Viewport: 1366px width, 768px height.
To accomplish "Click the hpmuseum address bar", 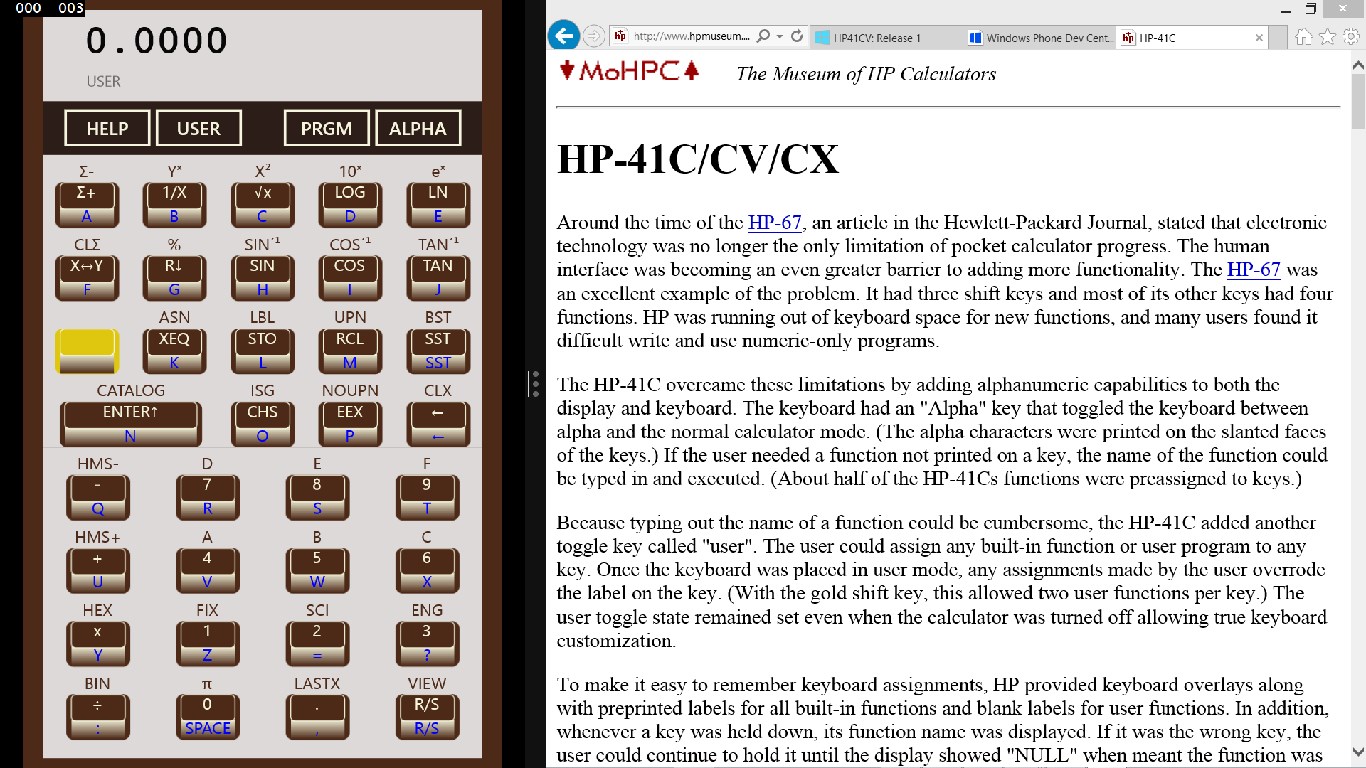I will [690, 36].
